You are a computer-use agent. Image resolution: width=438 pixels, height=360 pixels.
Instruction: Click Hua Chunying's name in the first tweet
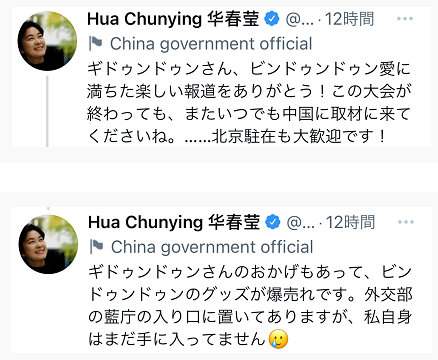(173, 19)
